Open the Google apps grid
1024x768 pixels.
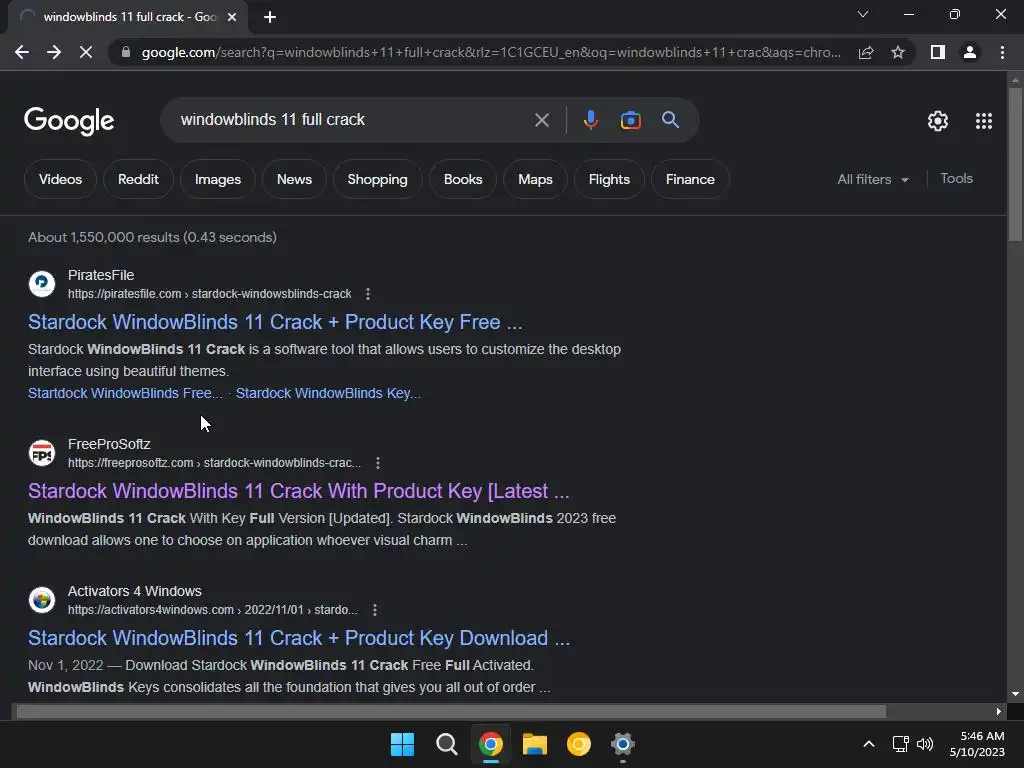984,121
